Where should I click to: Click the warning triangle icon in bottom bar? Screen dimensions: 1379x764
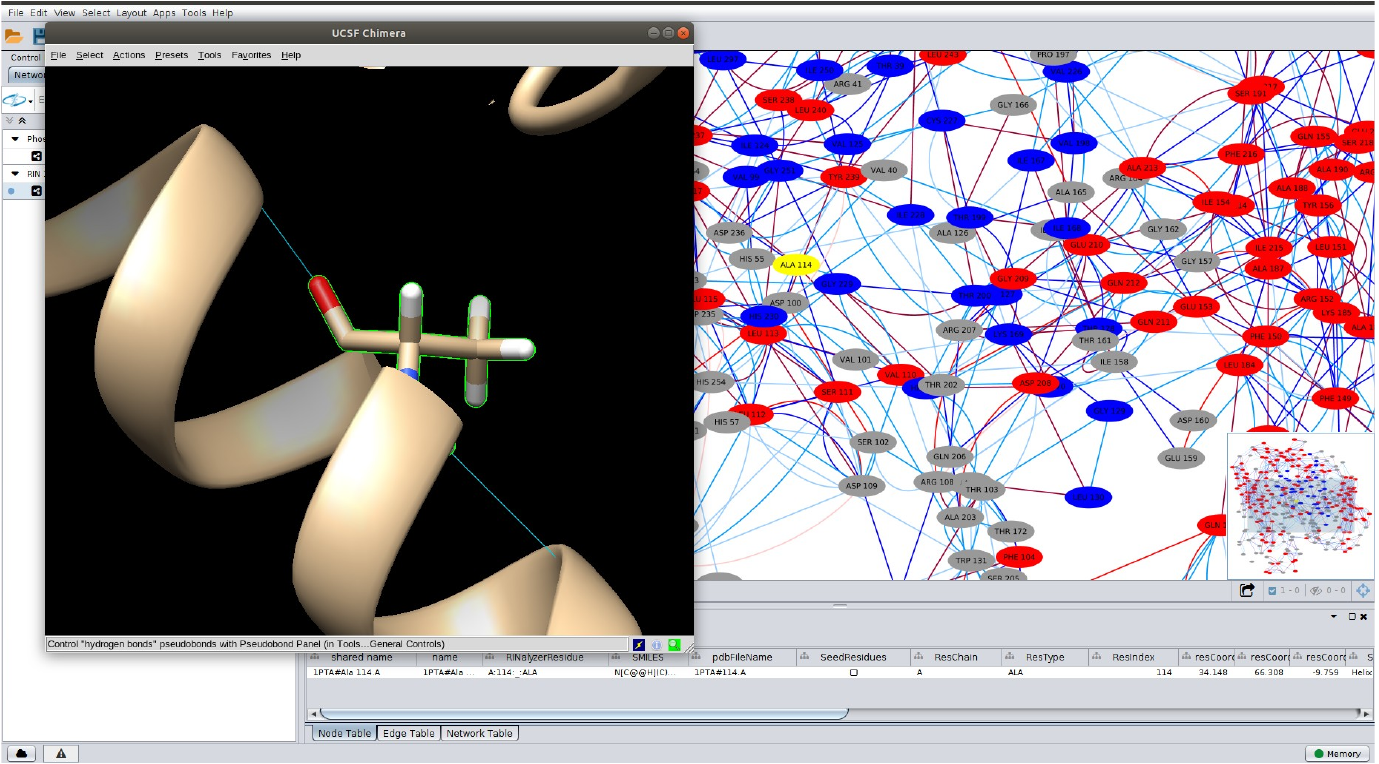[61, 753]
